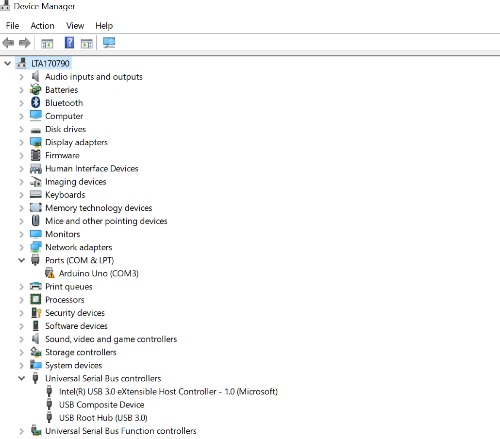500x439 pixels.
Task: Collapse the LTA170790 root node
Action: (x=7, y=63)
